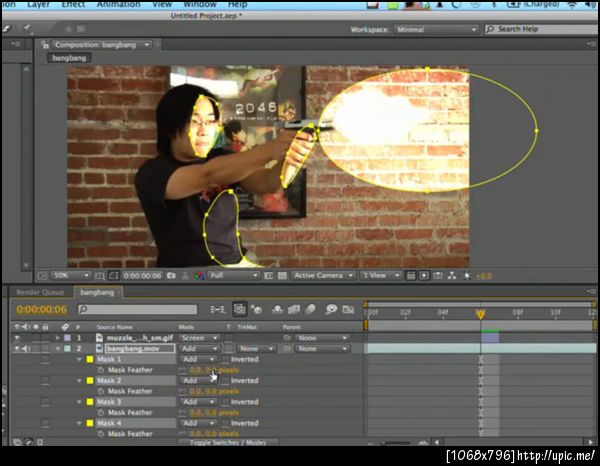
Task: Open grid and guide options icon
Action: 100,275
